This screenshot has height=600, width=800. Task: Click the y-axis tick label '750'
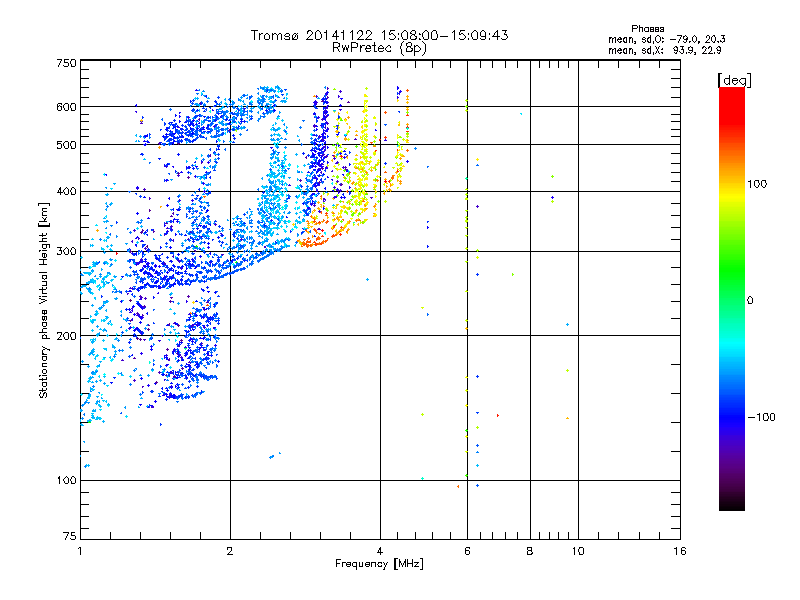click(66, 63)
